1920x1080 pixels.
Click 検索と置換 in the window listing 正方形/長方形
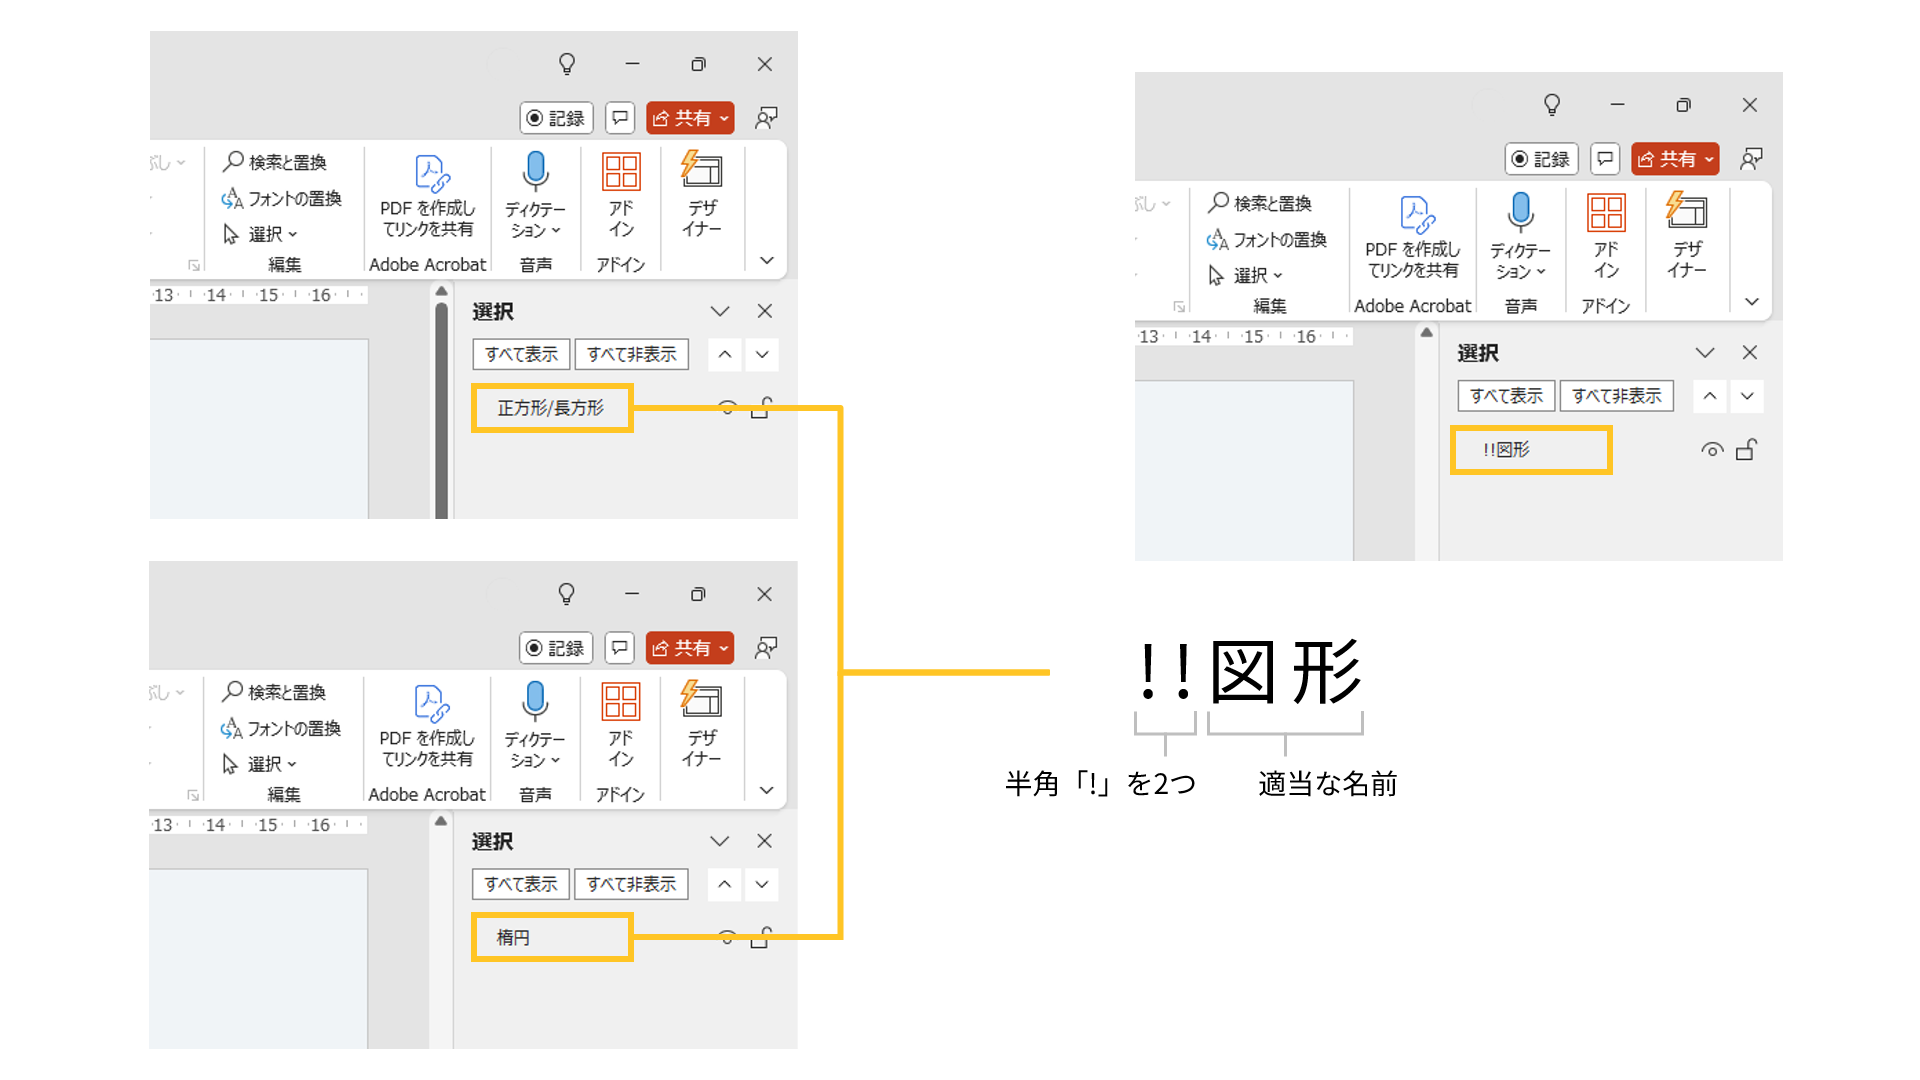276,162
